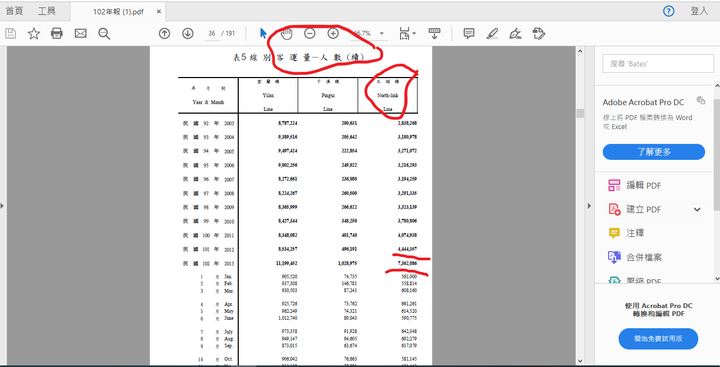Click the Pingxi column header text
This screenshot has width=720, height=367.
328,96
